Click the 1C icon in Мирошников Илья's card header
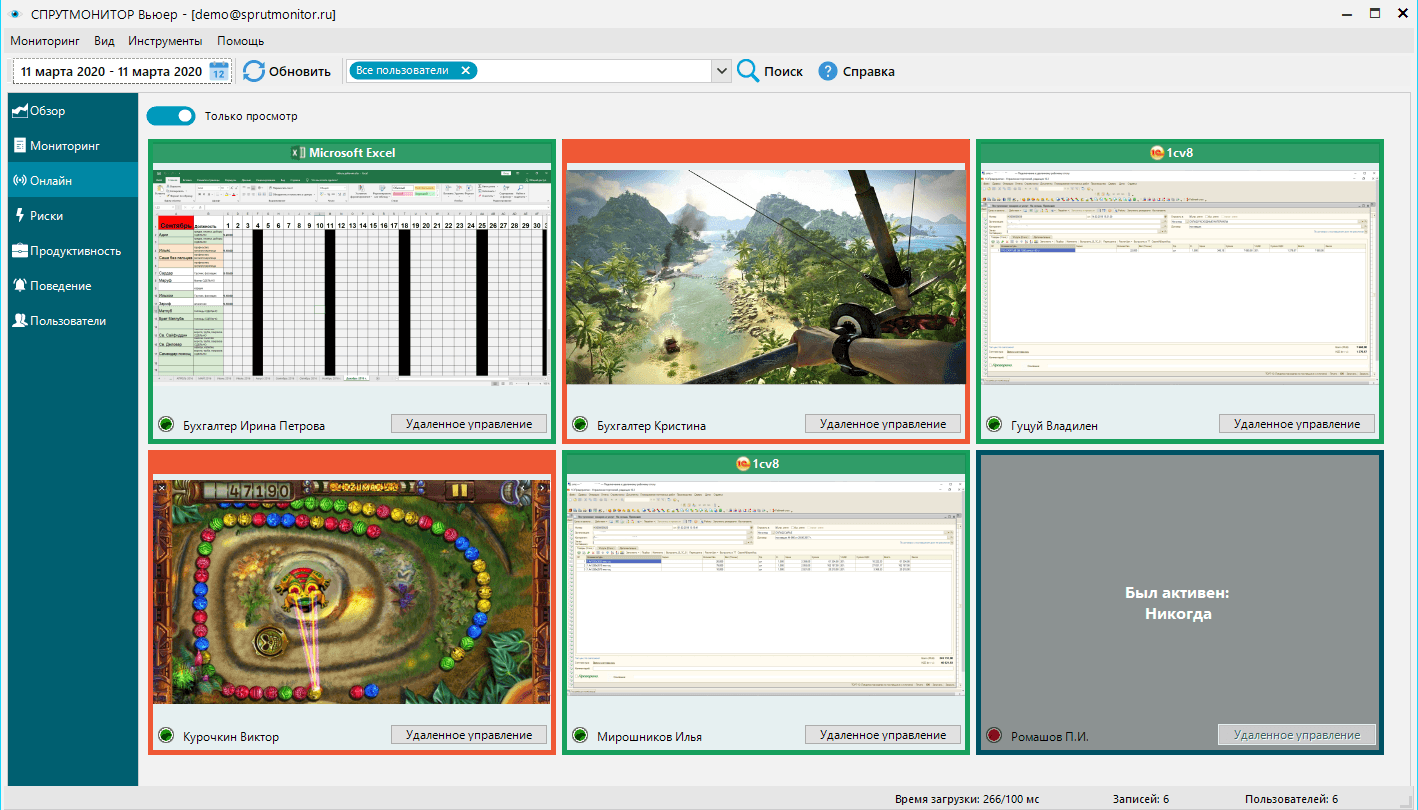Image resolution: width=1418 pixels, height=810 pixels. tap(744, 464)
